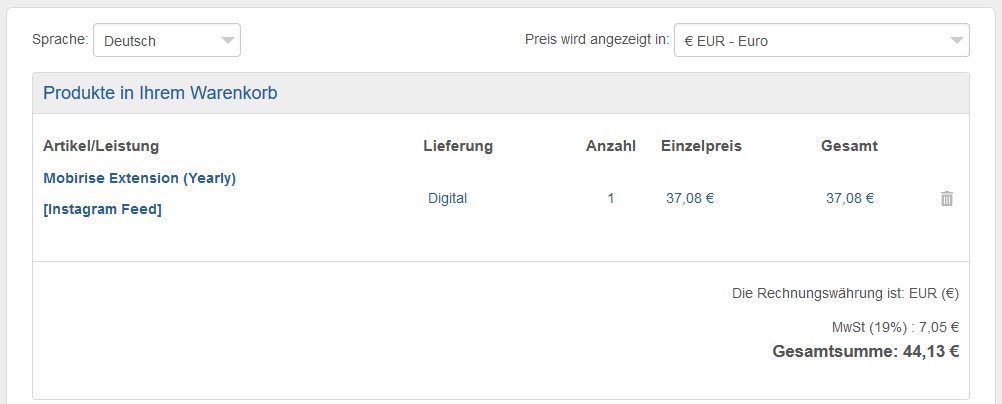Click the Einzelpreis column header
The height and width of the screenshot is (404, 1002).
pos(701,146)
